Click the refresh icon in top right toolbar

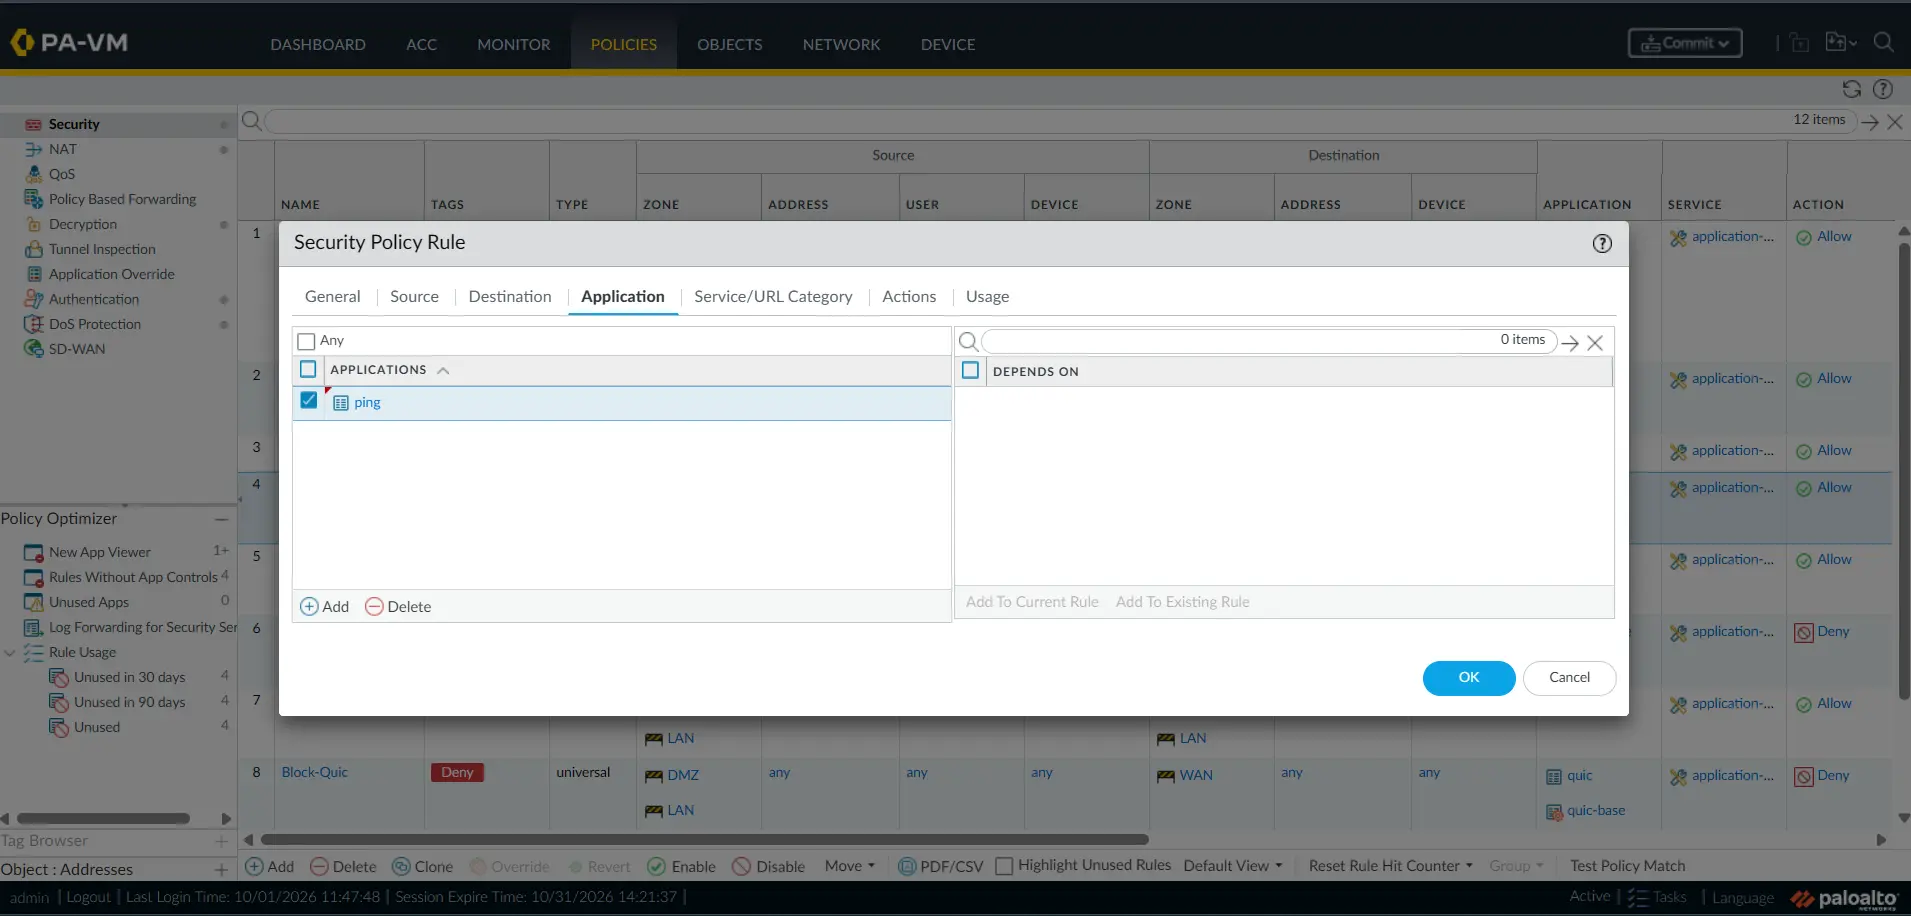coord(1851,89)
